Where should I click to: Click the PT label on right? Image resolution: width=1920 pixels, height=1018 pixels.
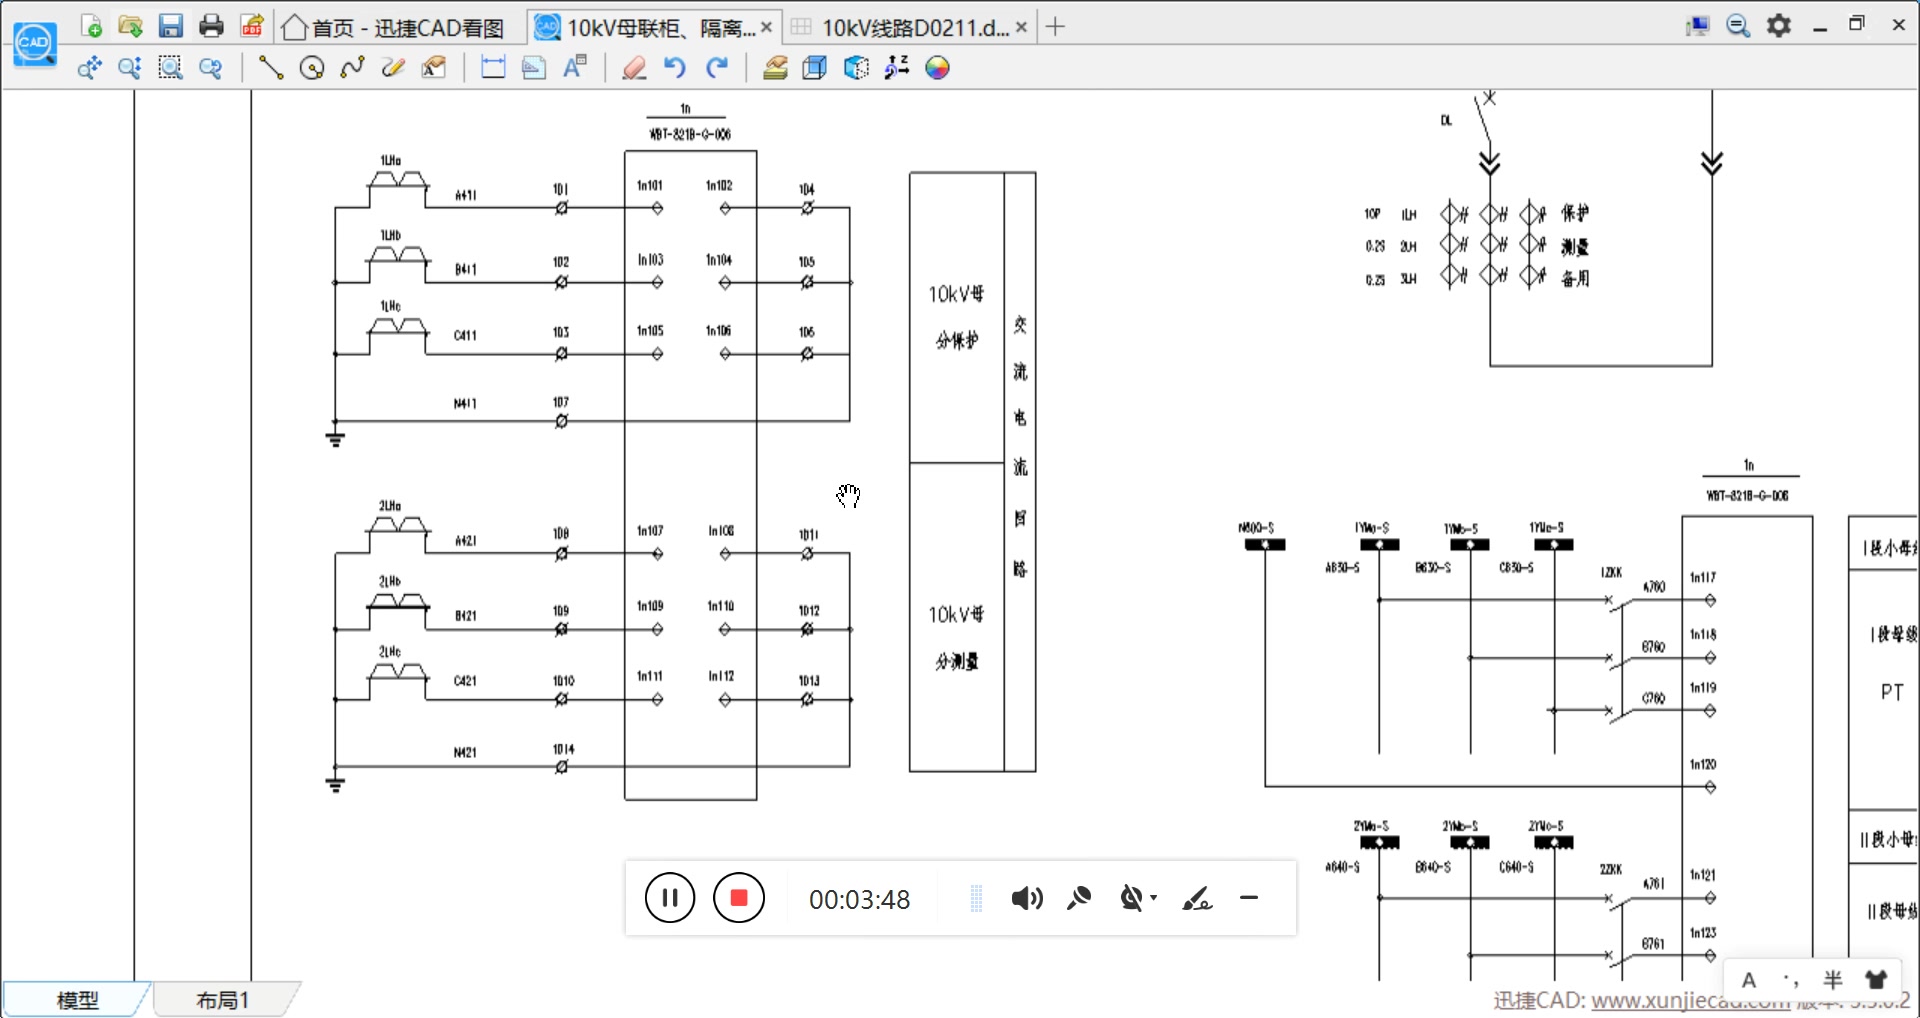pos(1892,692)
